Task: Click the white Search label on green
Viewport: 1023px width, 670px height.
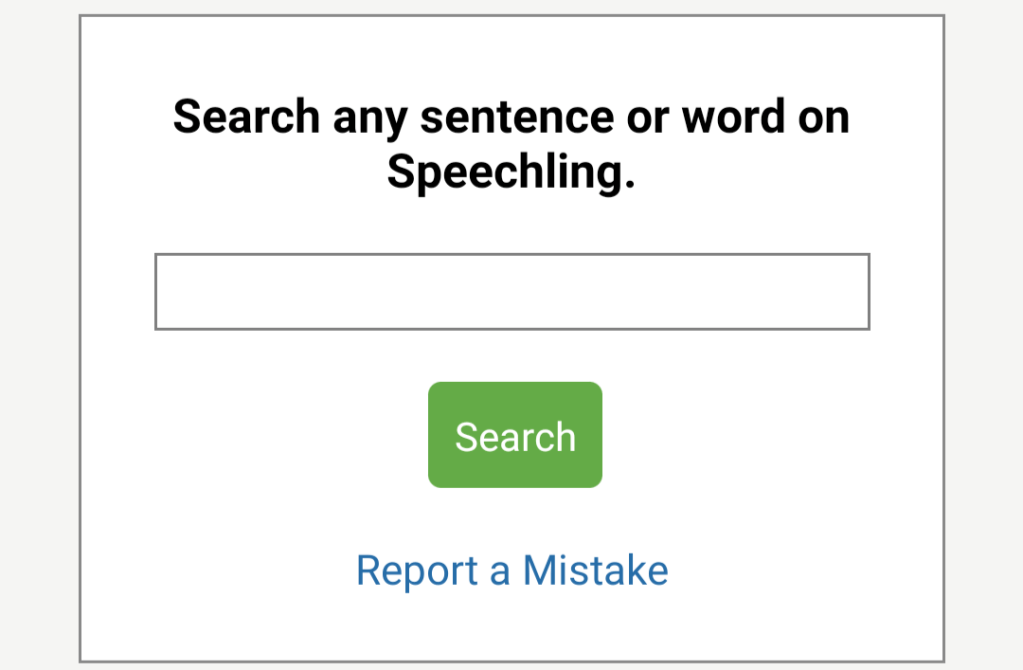Action: click(x=515, y=437)
